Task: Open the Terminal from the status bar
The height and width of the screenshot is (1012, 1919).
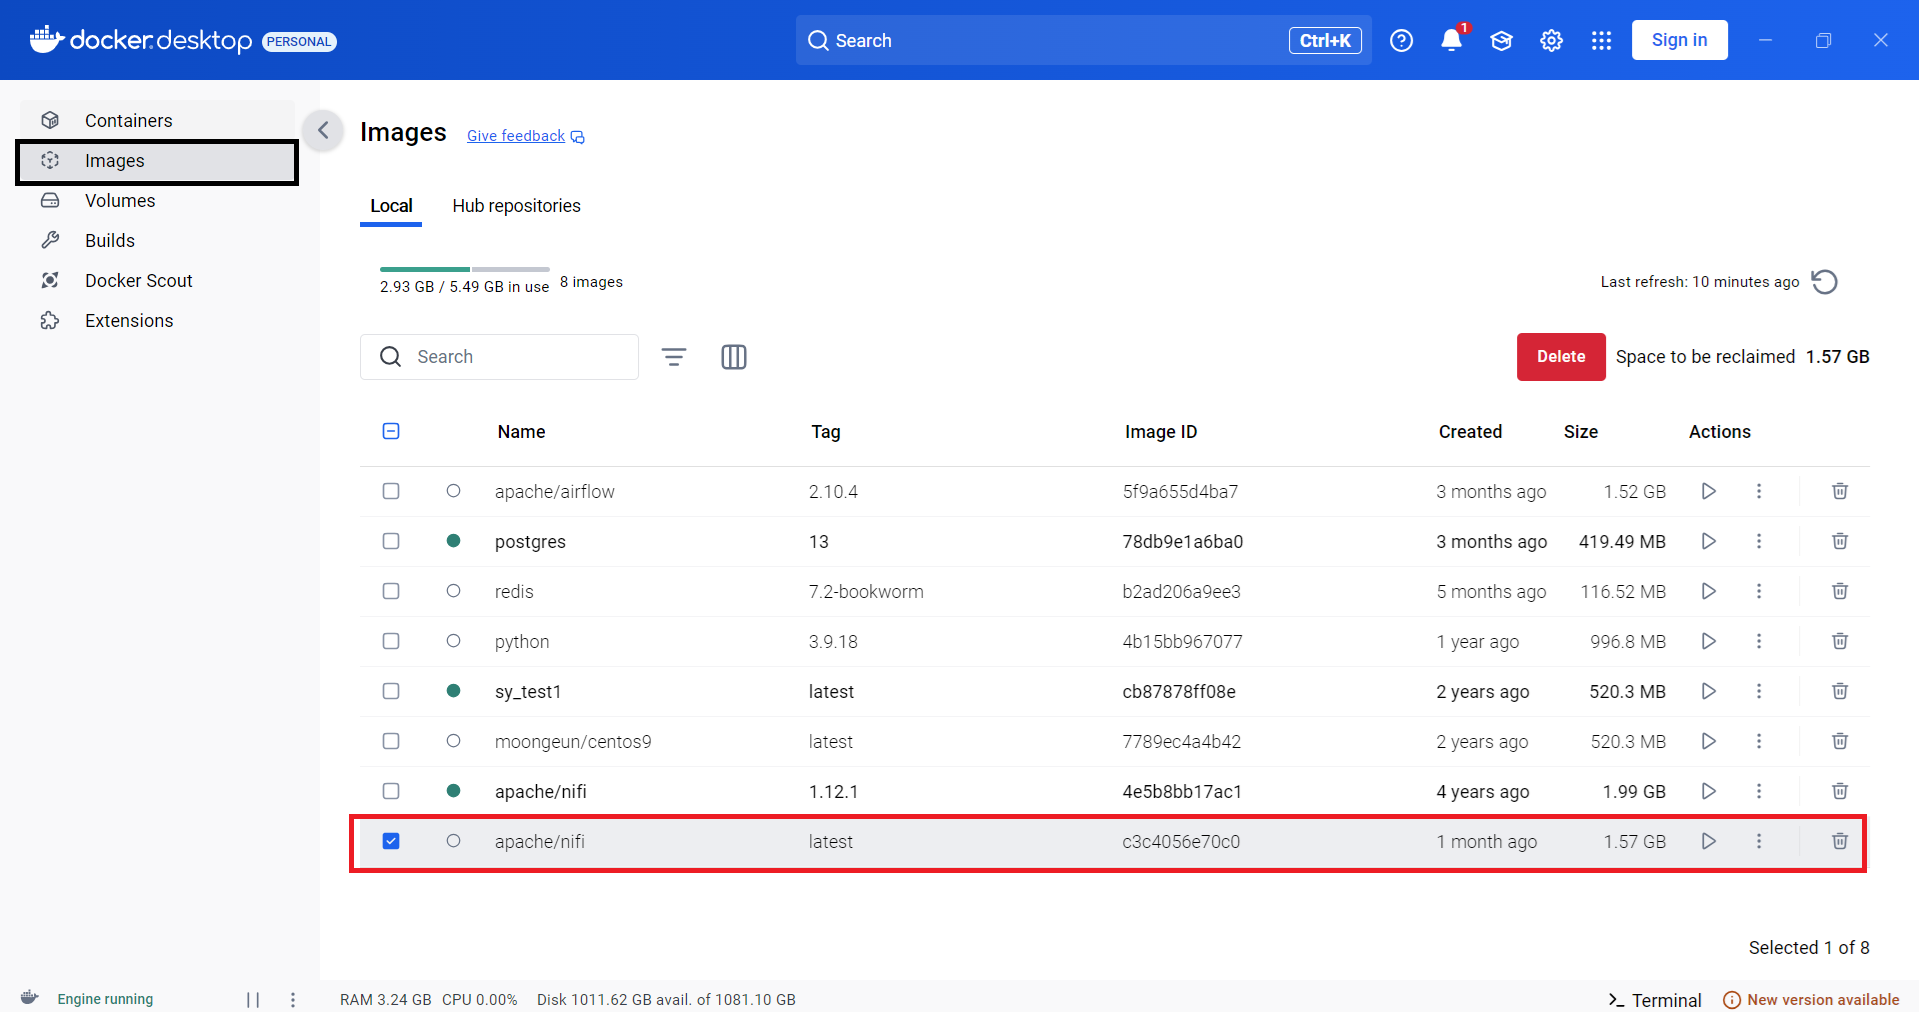Action: (1654, 1000)
